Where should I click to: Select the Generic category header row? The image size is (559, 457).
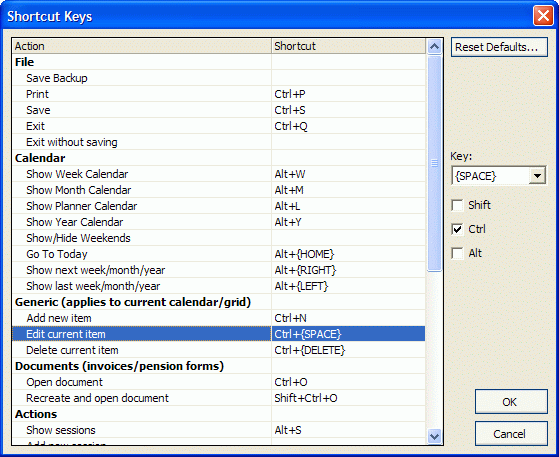click(x=219, y=302)
